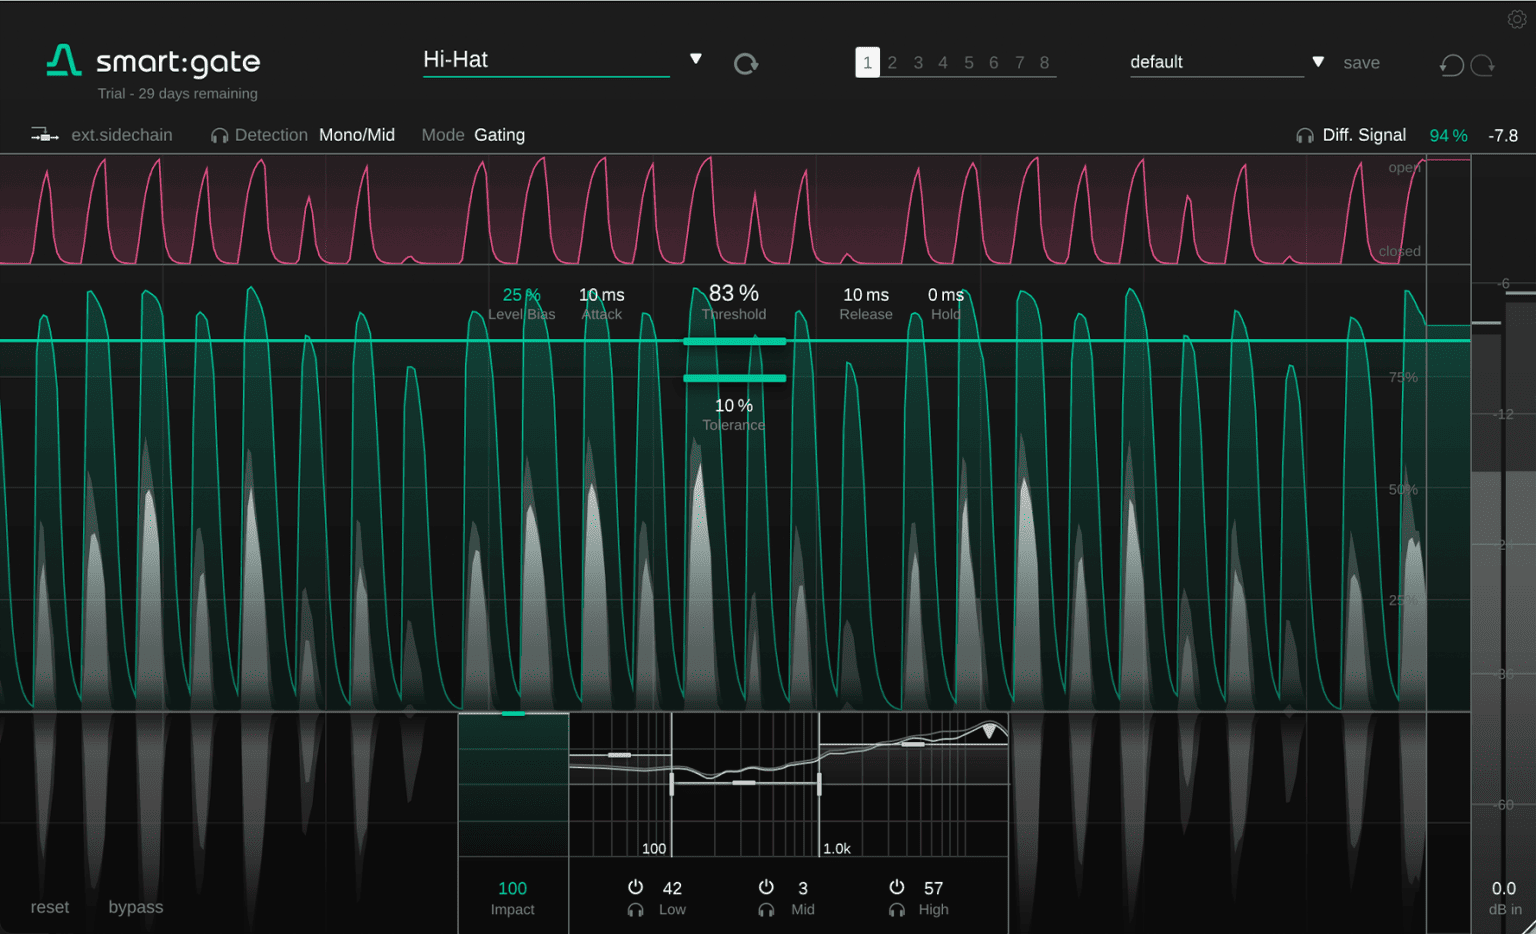Toggle power for the Low band
The width and height of the screenshot is (1536, 934).
click(635, 886)
